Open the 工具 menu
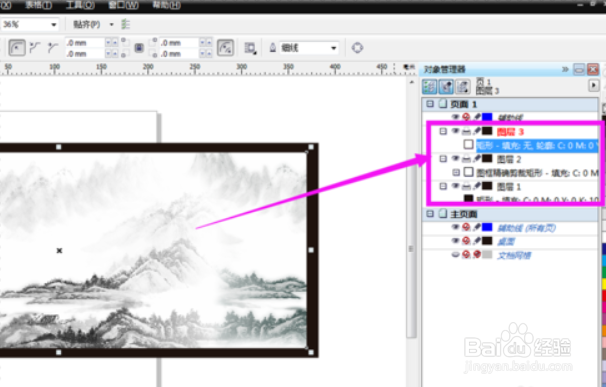 click(x=80, y=5)
